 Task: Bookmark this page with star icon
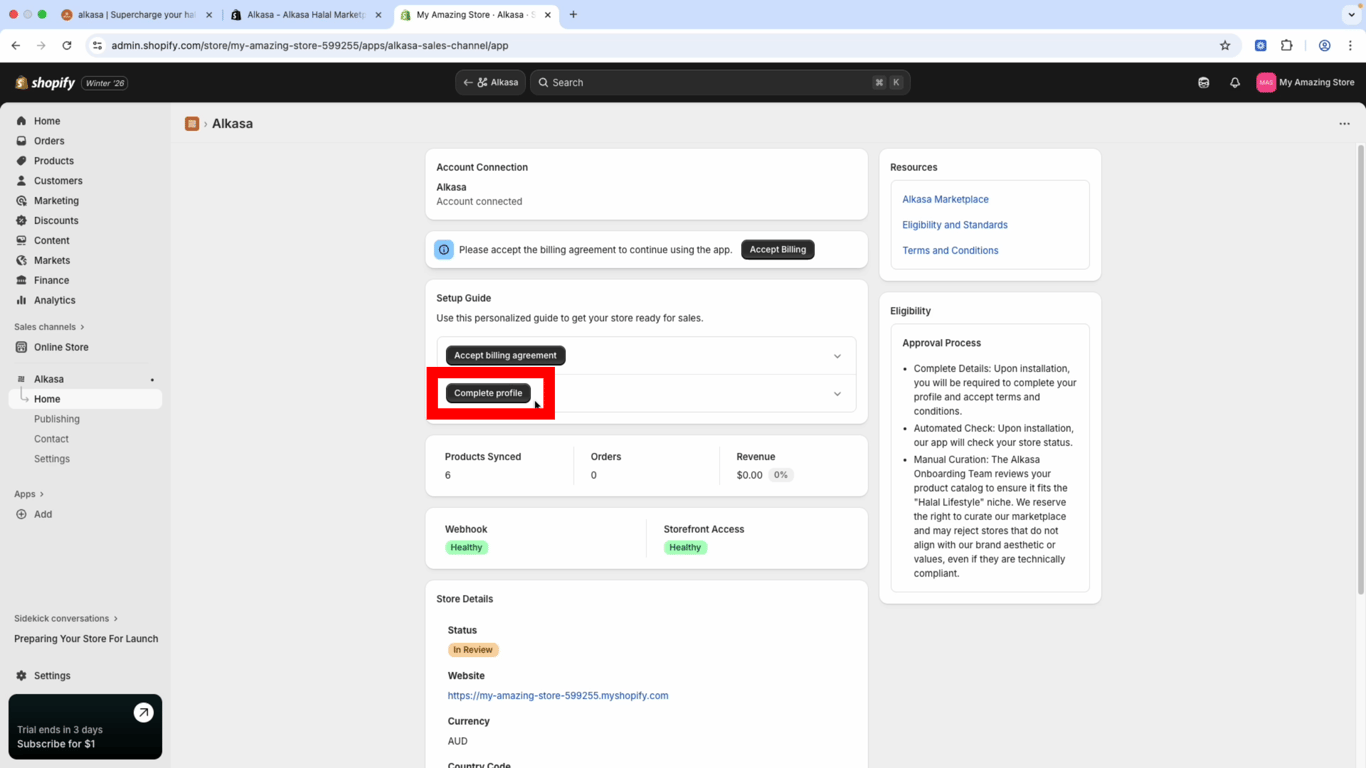(x=1225, y=46)
